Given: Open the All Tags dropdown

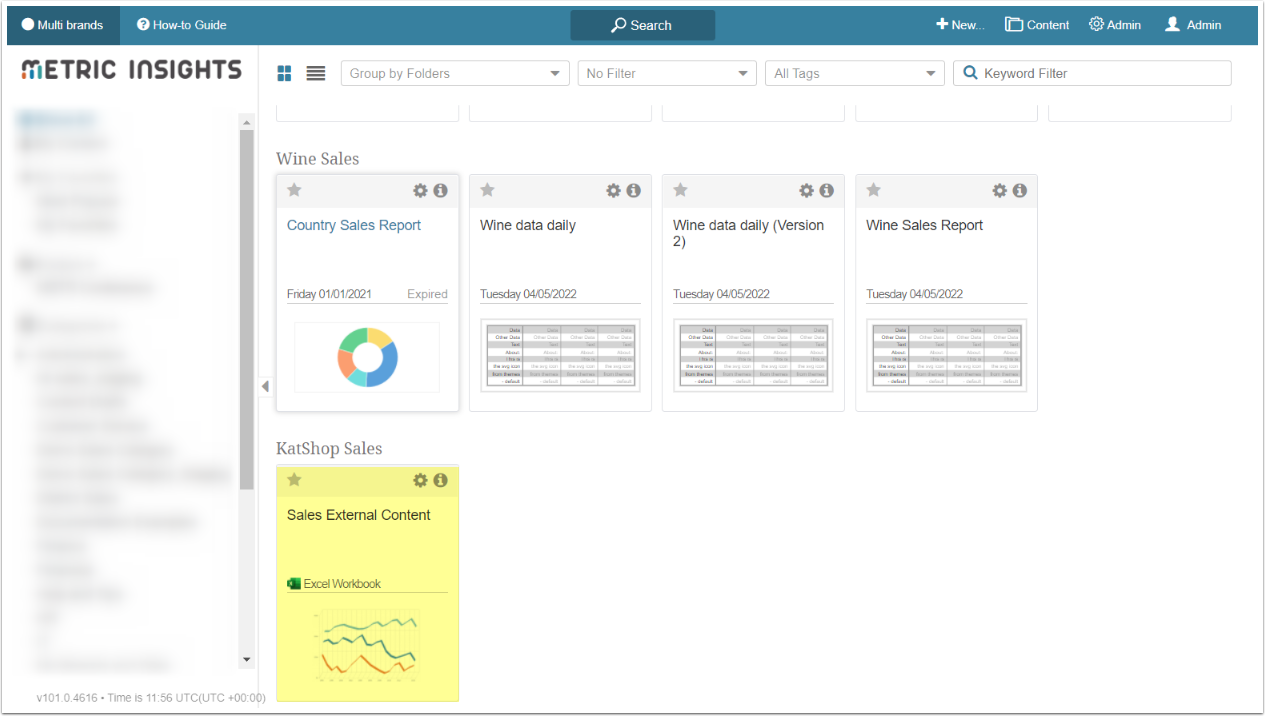Looking at the screenshot, I should 855,73.
